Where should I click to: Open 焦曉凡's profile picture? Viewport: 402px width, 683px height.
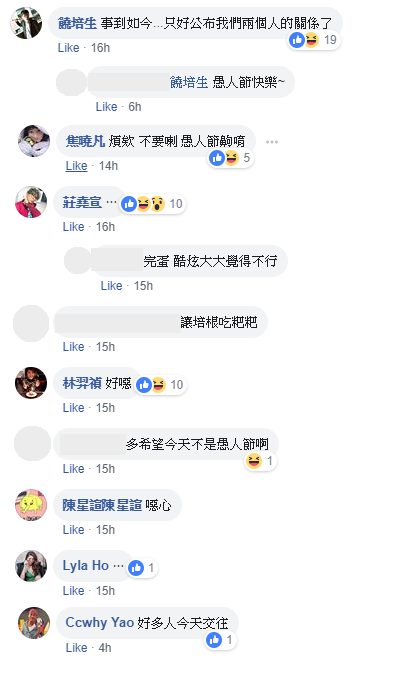pyautogui.click(x=34, y=141)
